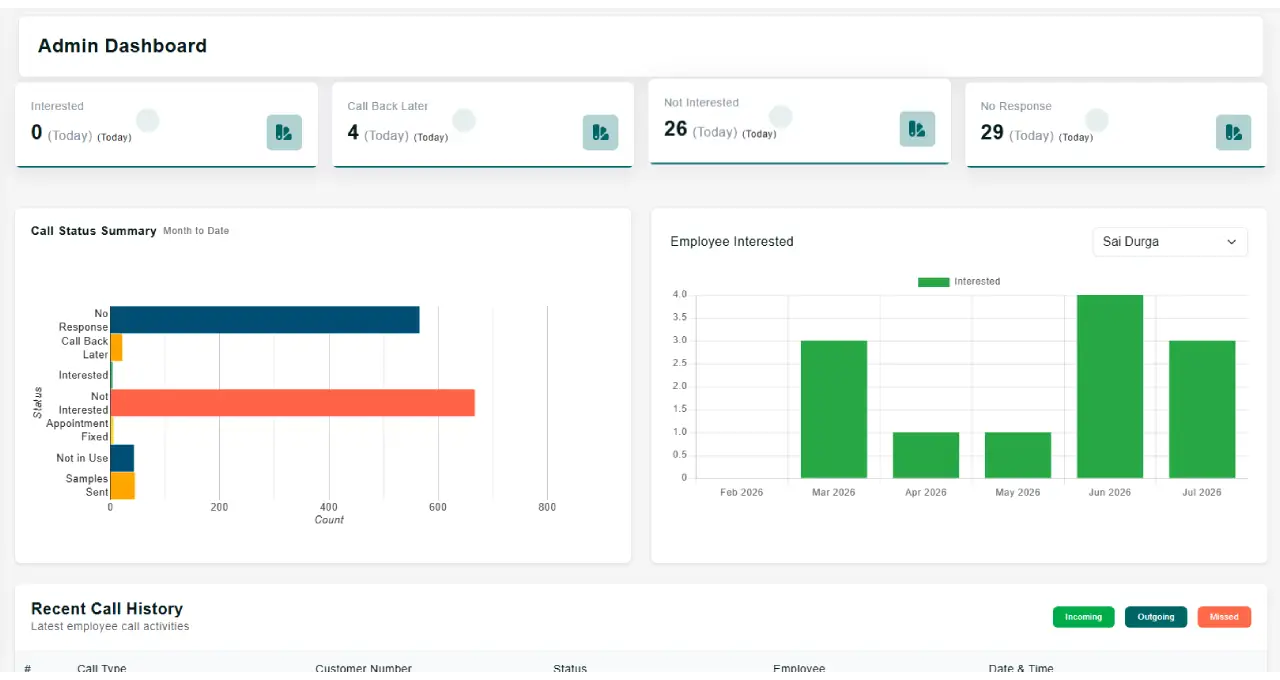Click the Not in Use bar
Viewport: 1280px width, 680px height.
click(122, 458)
